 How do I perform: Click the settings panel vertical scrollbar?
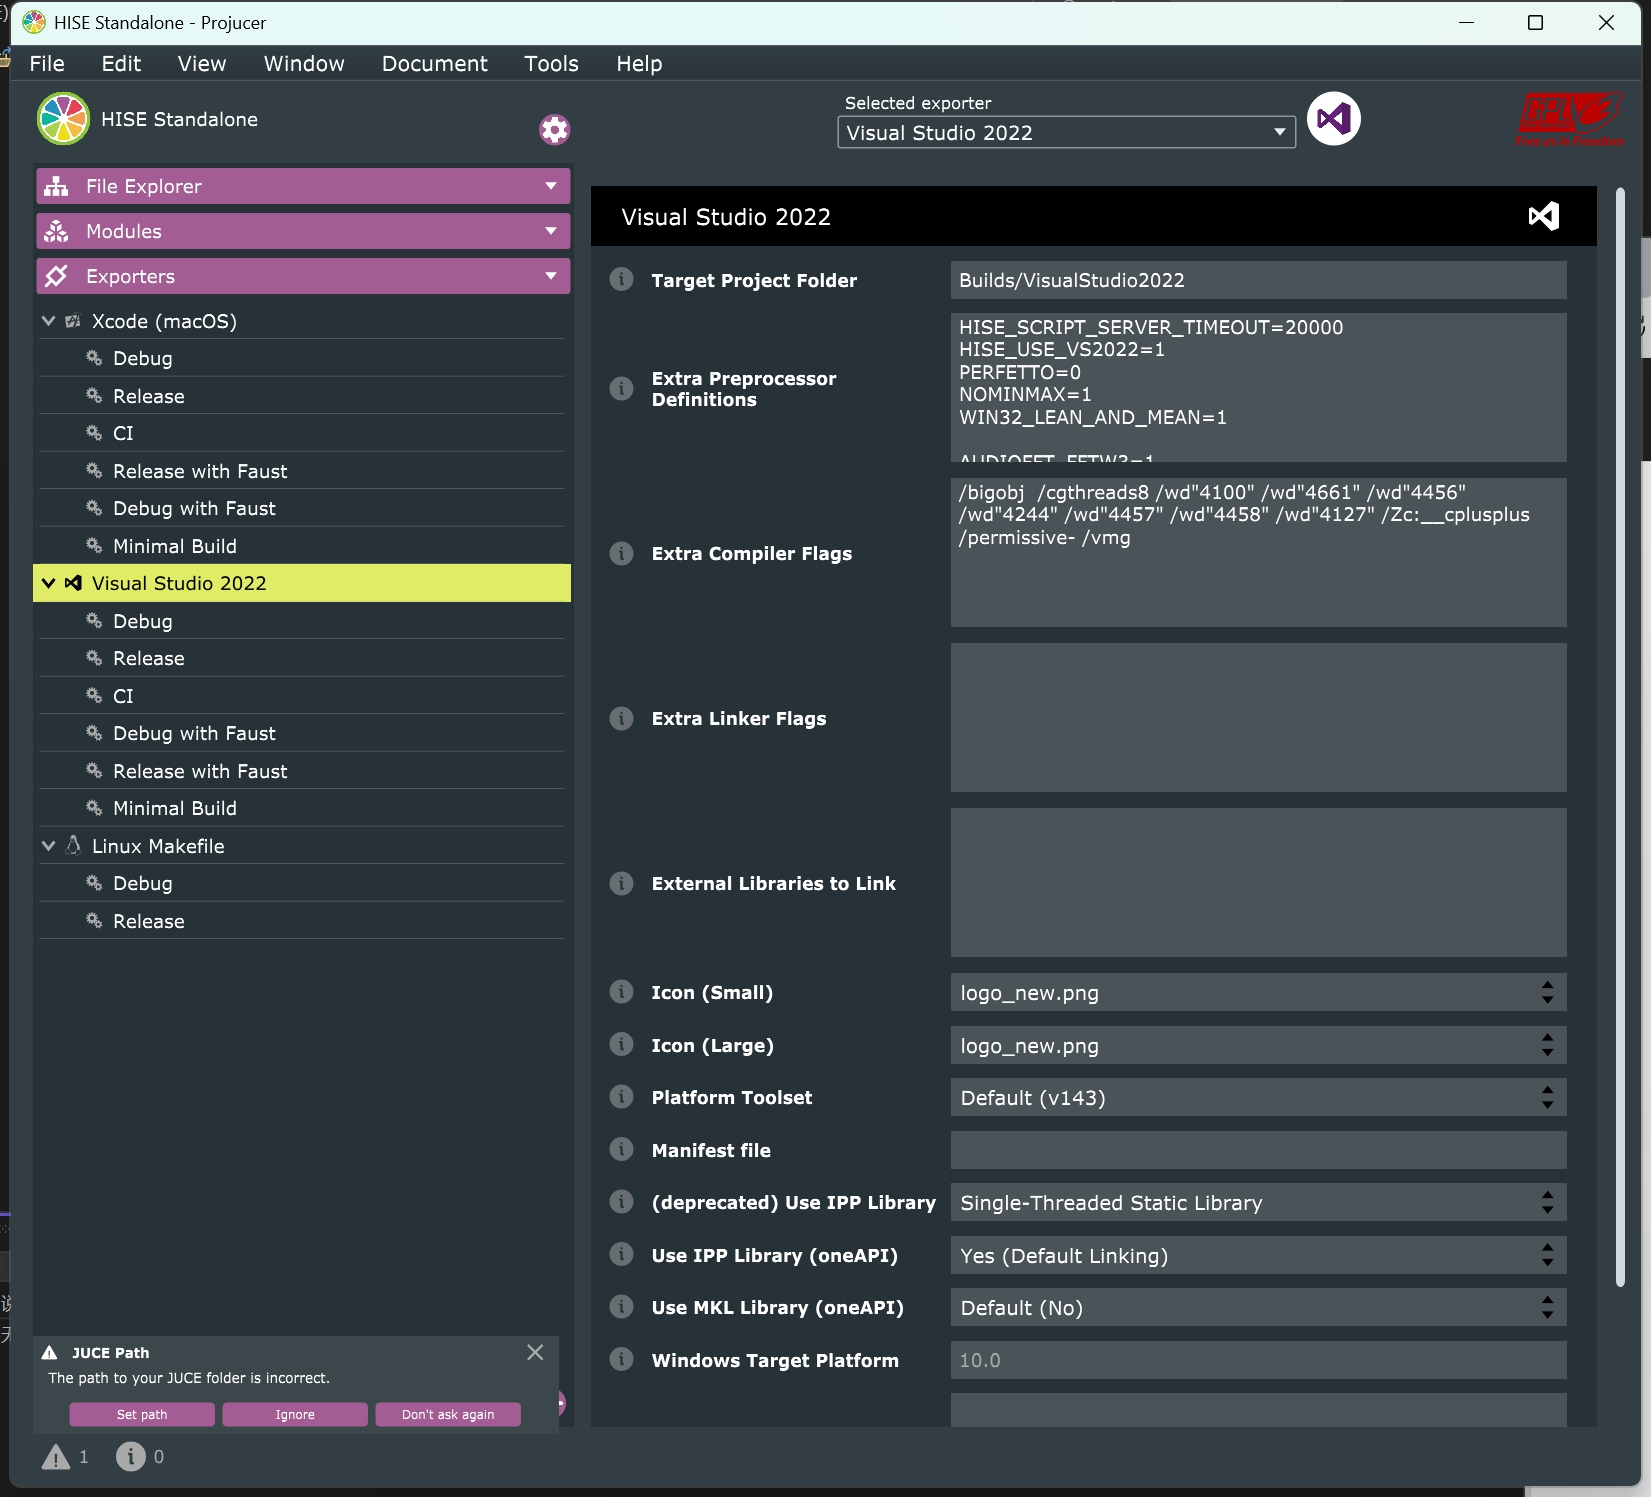click(1620, 737)
